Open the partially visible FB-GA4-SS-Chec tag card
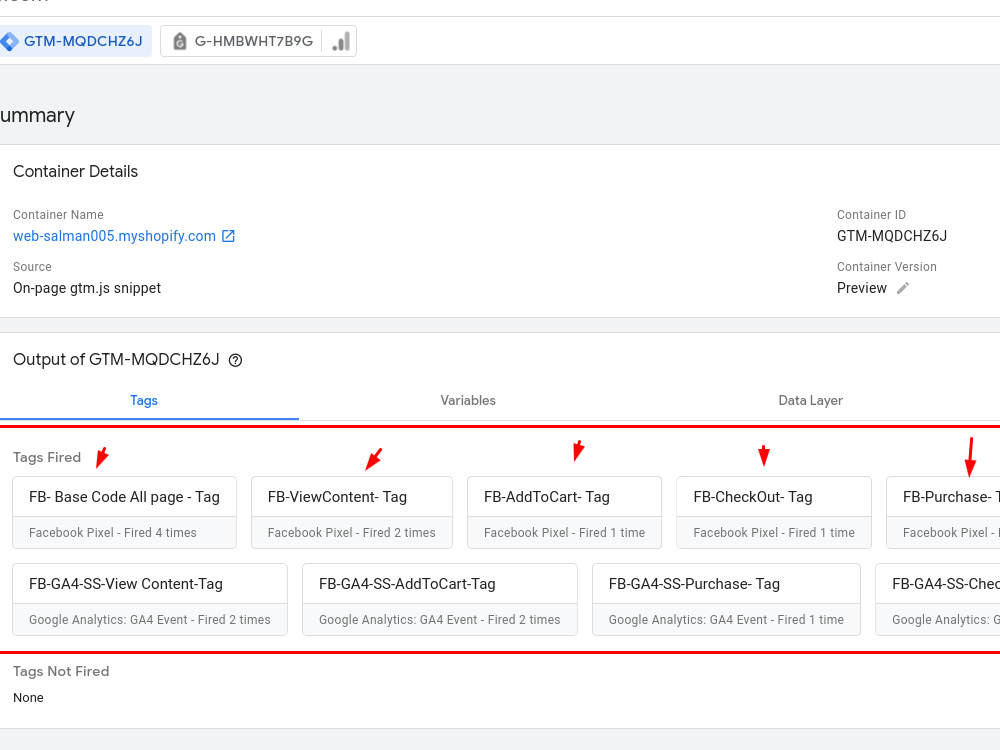The height and width of the screenshot is (750, 1000). (x=938, y=599)
